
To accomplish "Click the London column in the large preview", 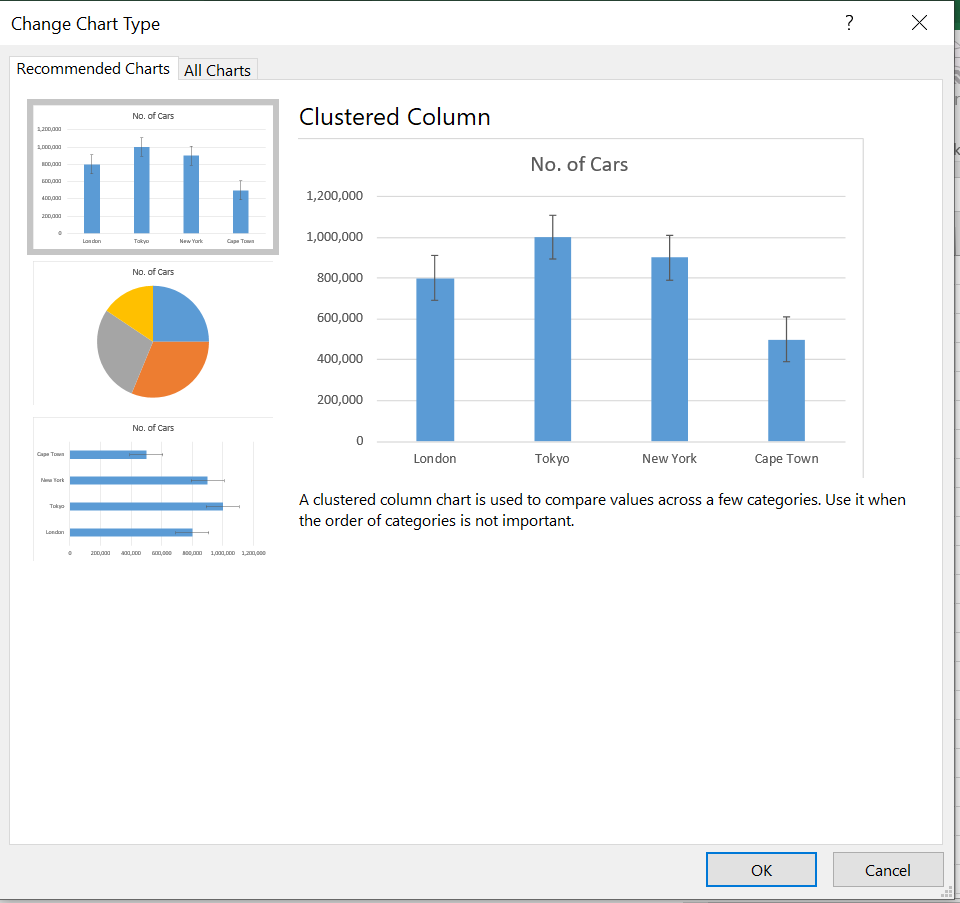I will pyautogui.click(x=435, y=360).
